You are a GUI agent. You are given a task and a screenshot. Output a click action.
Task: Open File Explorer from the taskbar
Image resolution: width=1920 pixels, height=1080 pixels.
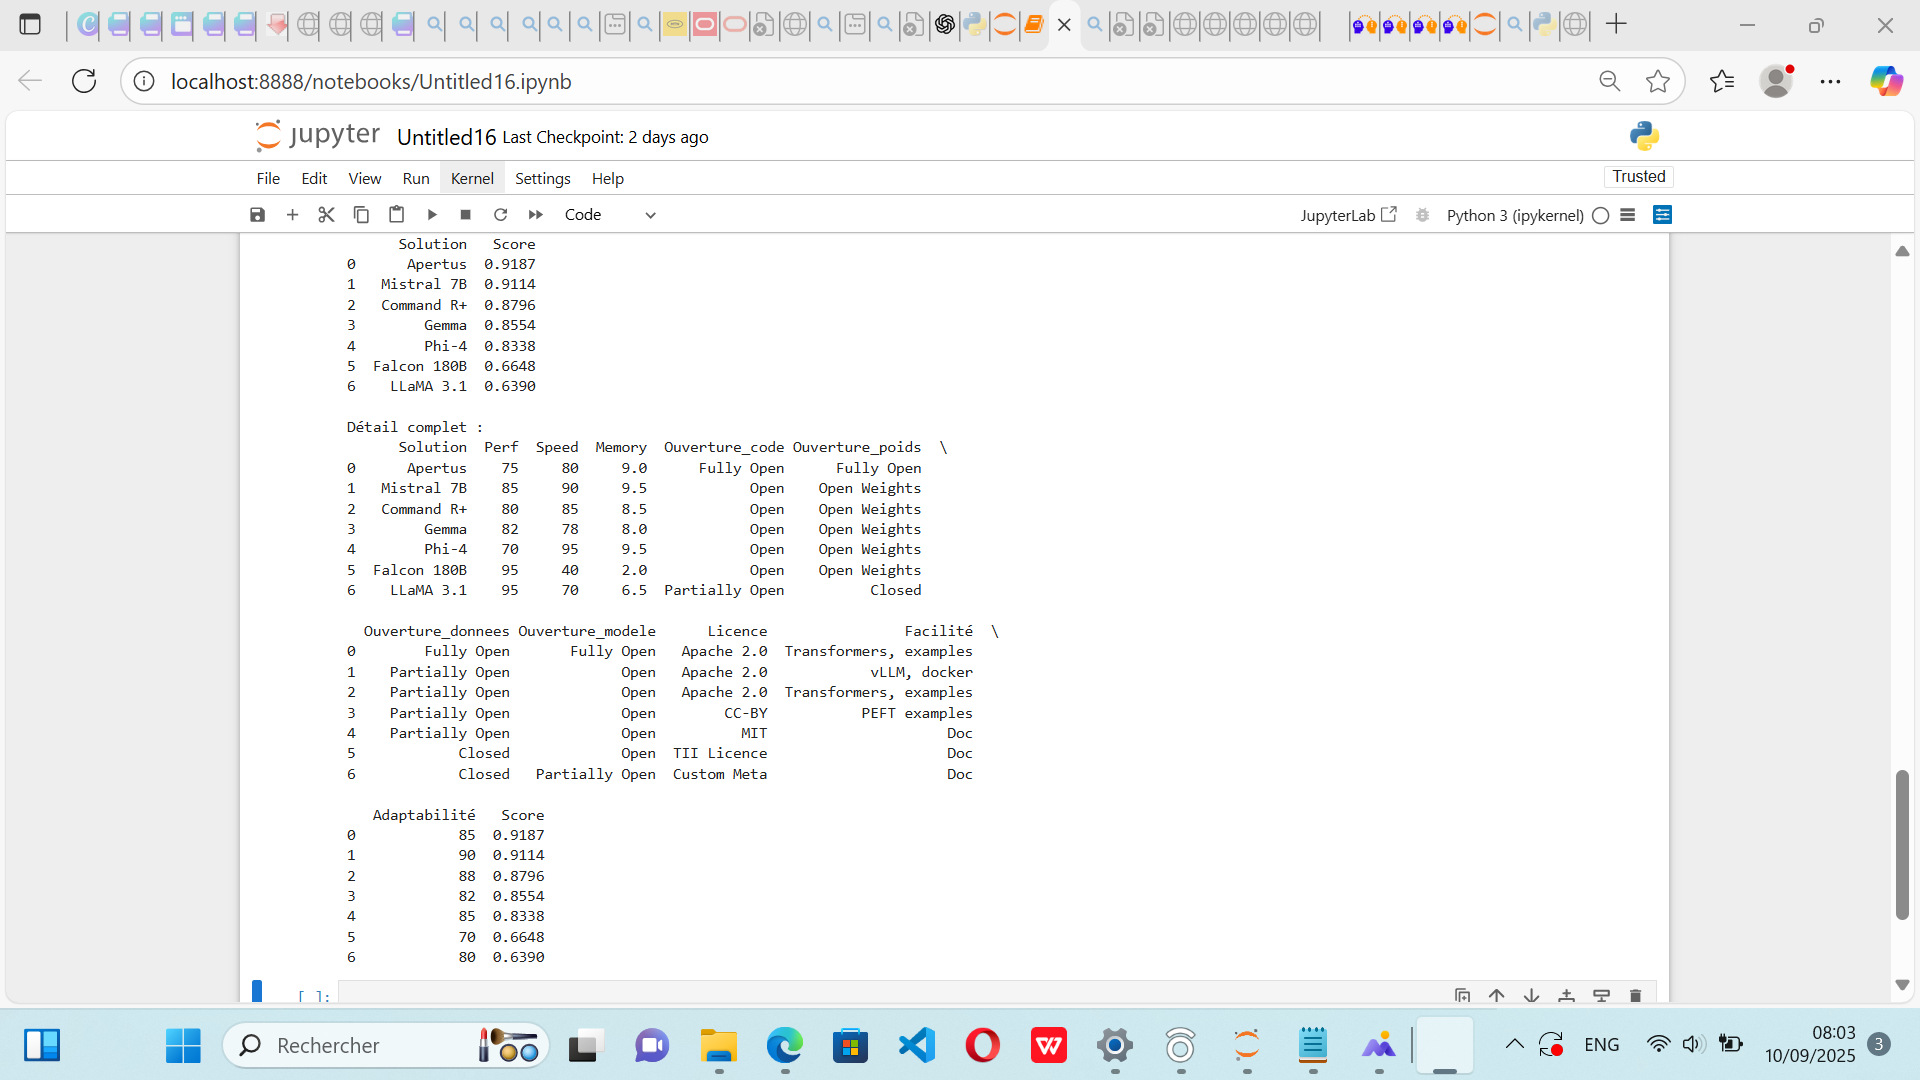(x=718, y=1046)
